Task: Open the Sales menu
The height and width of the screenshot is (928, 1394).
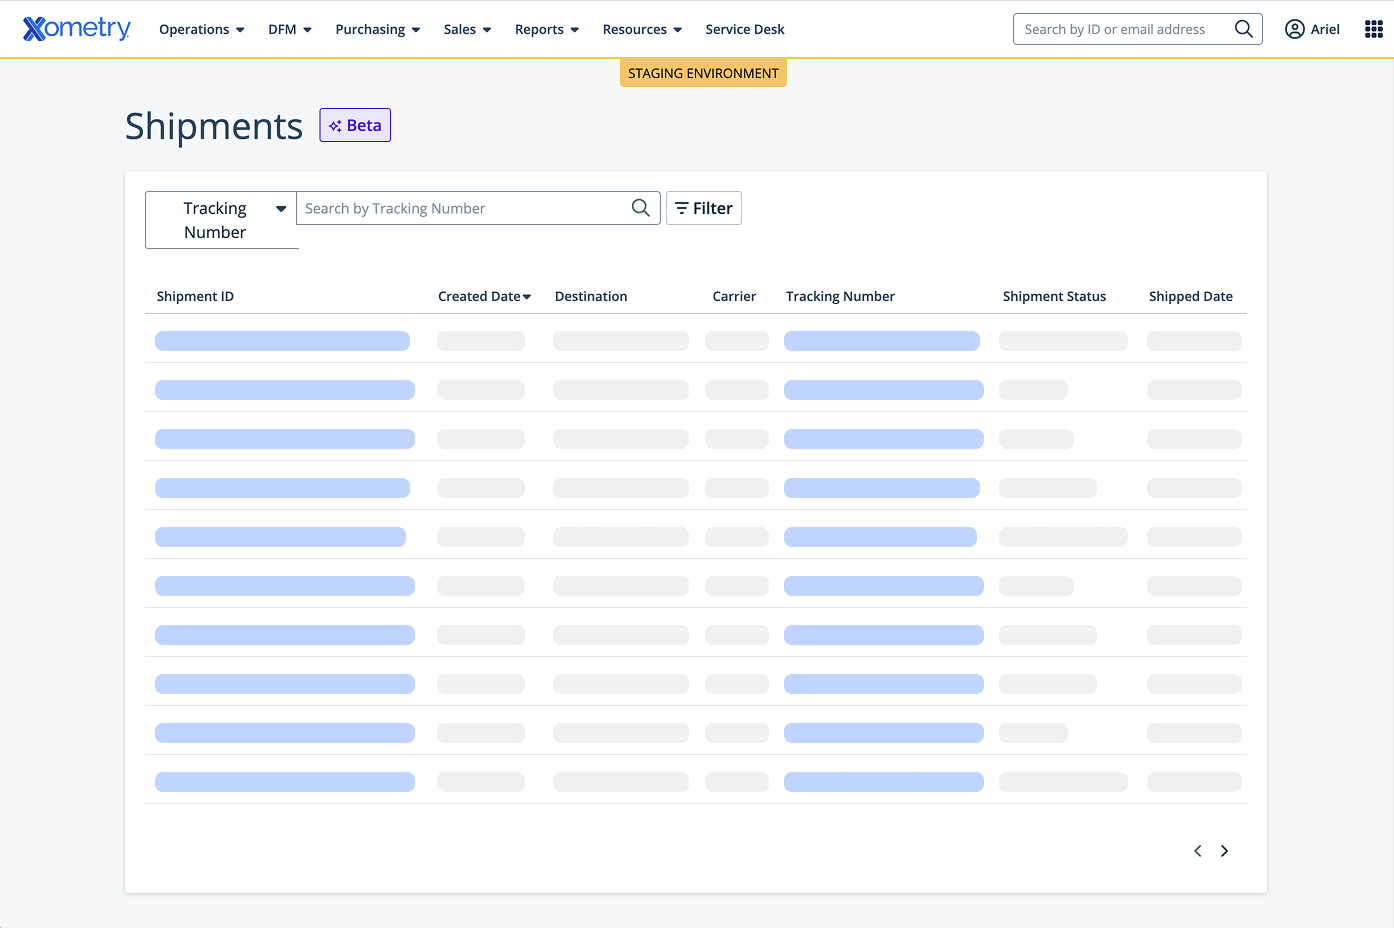Action: coord(467,29)
